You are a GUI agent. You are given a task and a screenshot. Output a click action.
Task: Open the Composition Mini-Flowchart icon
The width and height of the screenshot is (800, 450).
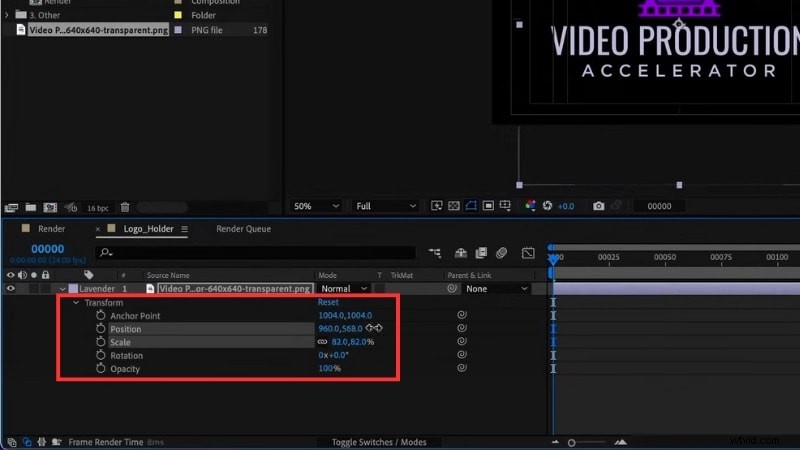pos(435,253)
